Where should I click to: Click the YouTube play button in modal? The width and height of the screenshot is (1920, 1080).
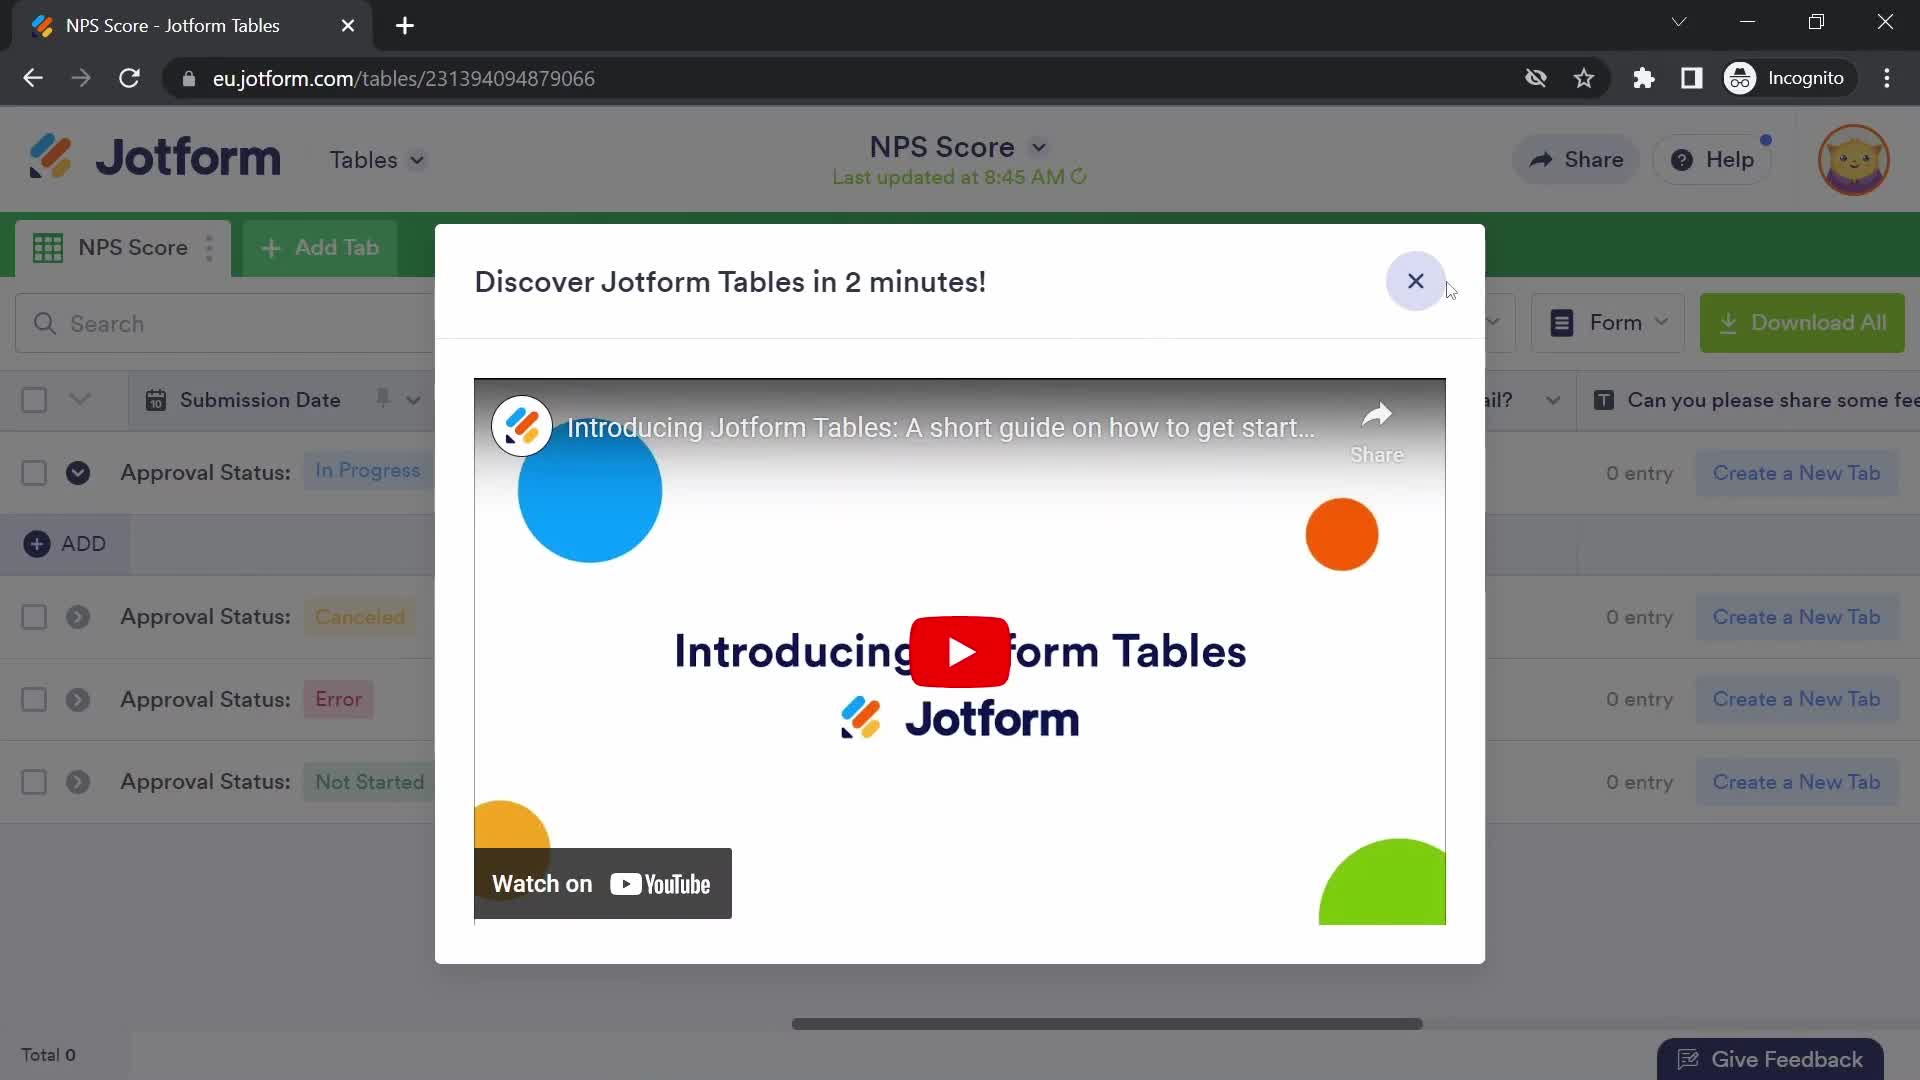point(960,651)
